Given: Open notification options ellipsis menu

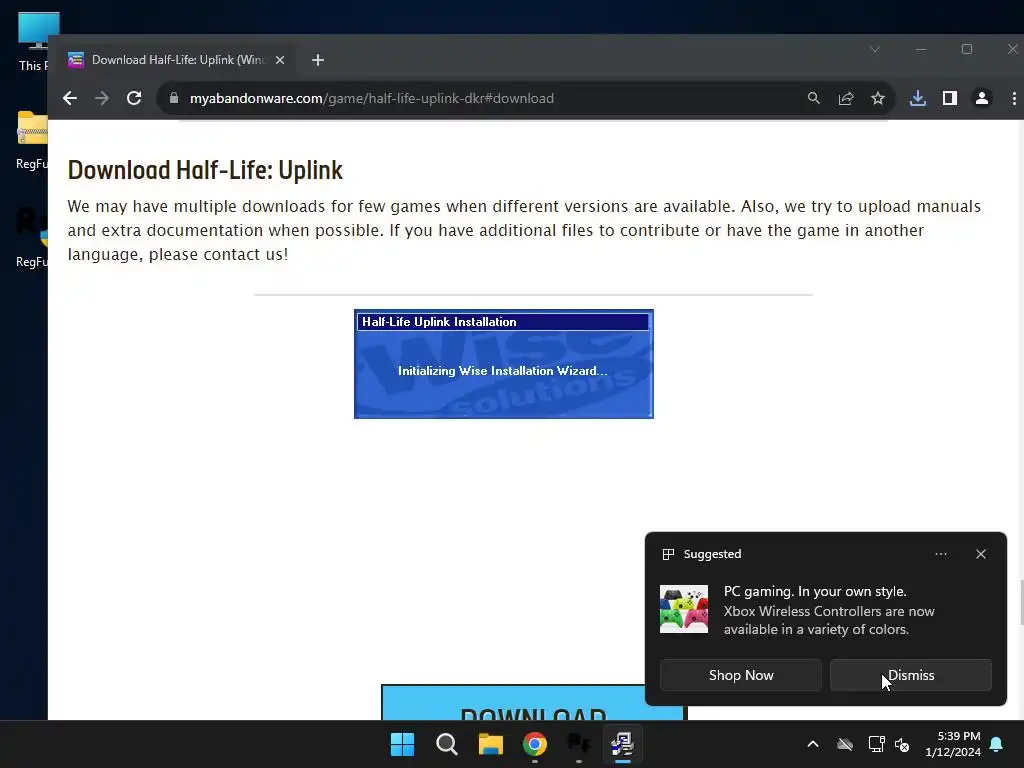Looking at the screenshot, I should click(x=941, y=554).
